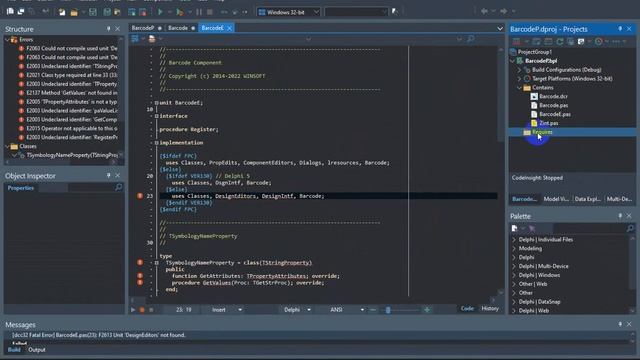The height and width of the screenshot is (360, 640).
Task: Click the first icon in Projects toolbar
Action: click(x=516, y=41)
